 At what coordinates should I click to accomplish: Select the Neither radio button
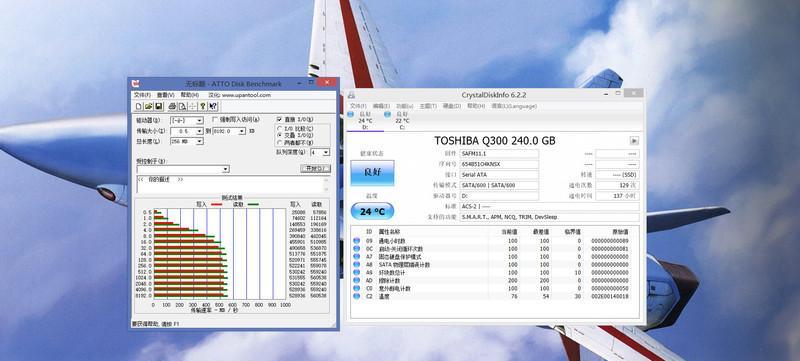[x=279, y=143]
